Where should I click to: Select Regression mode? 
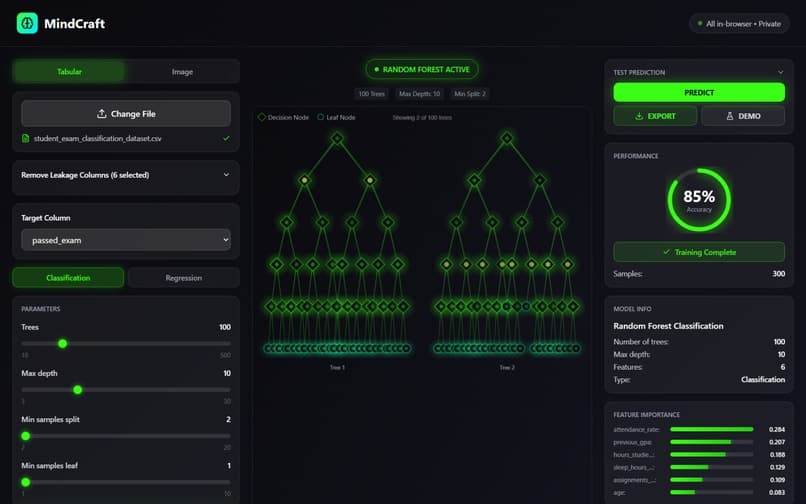click(184, 278)
